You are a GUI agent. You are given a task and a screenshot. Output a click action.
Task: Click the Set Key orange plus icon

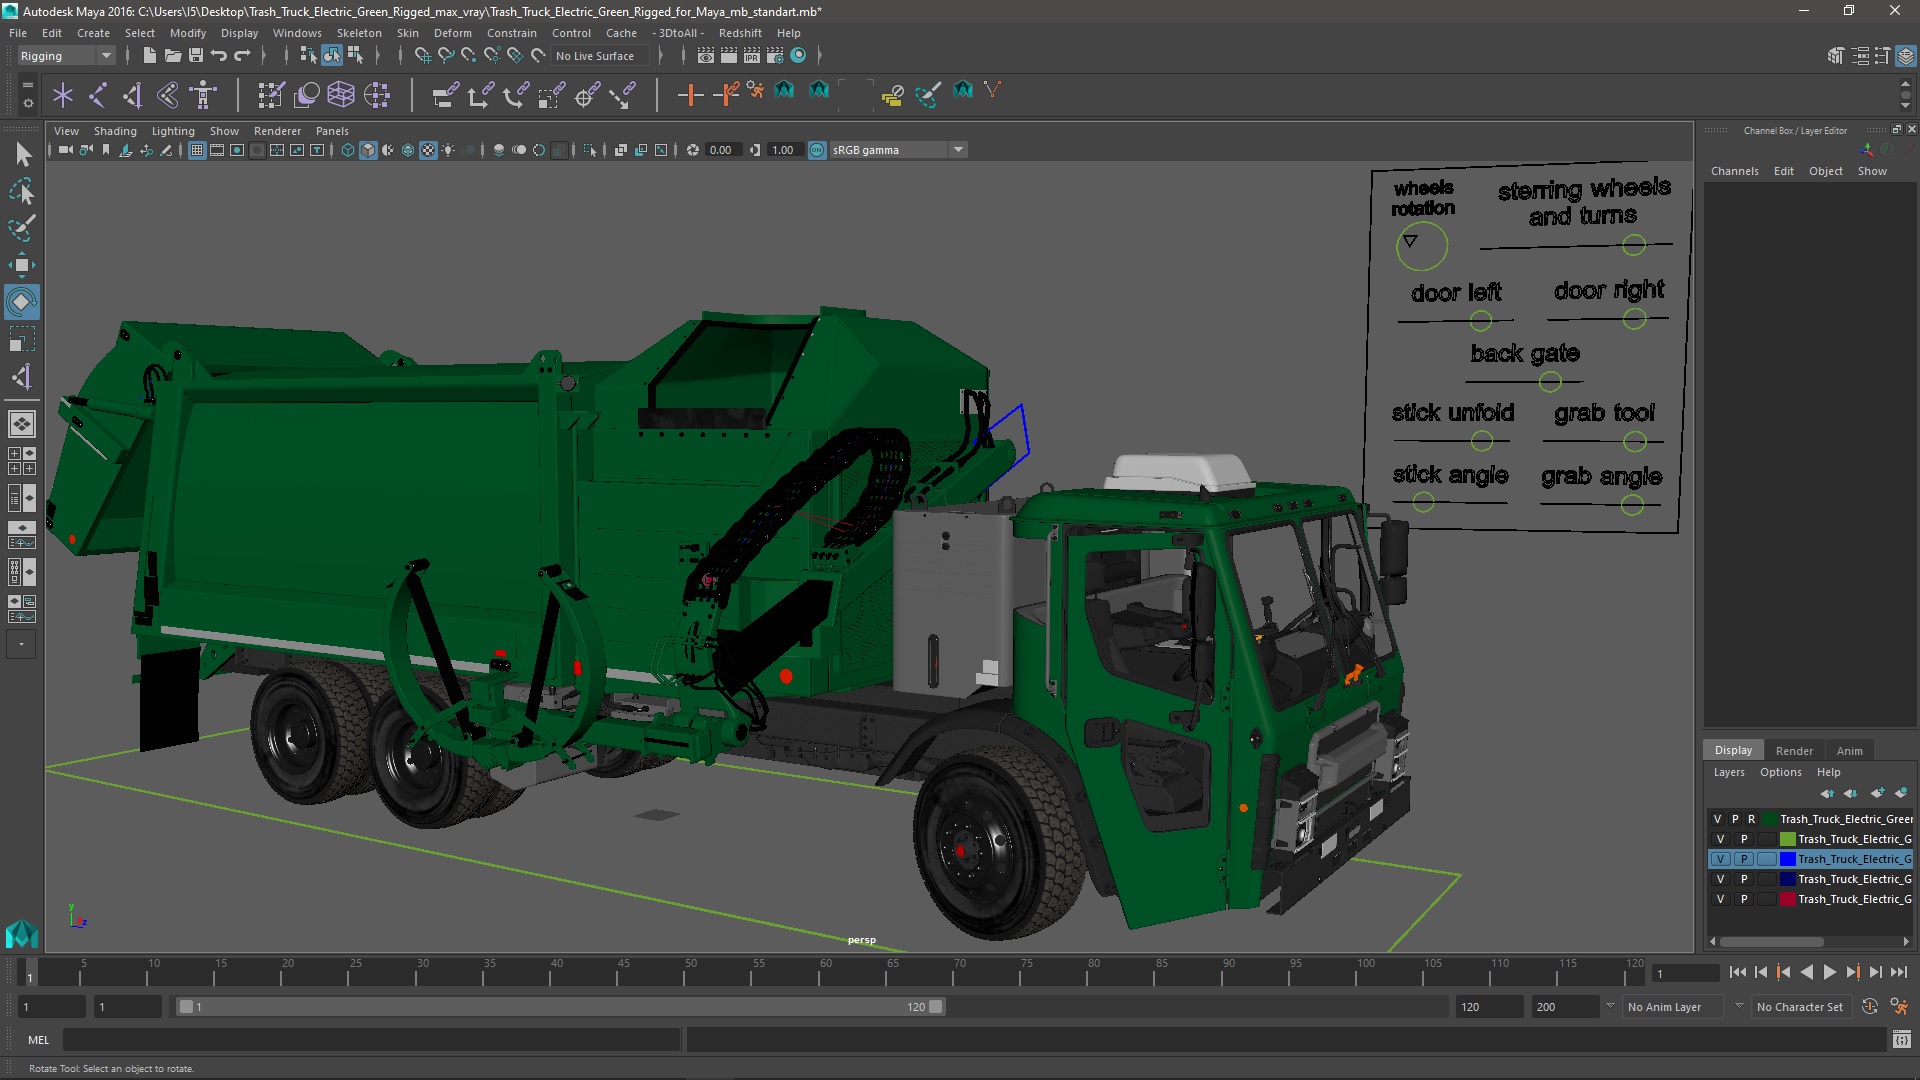tap(690, 95)
